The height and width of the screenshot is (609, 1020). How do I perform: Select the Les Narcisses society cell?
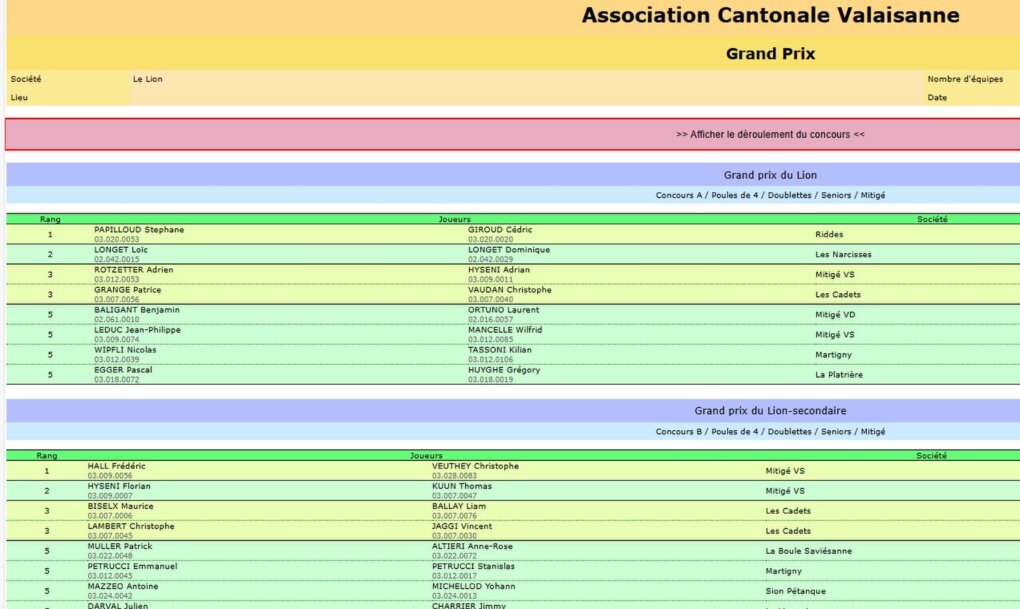[x=843, y=254]
